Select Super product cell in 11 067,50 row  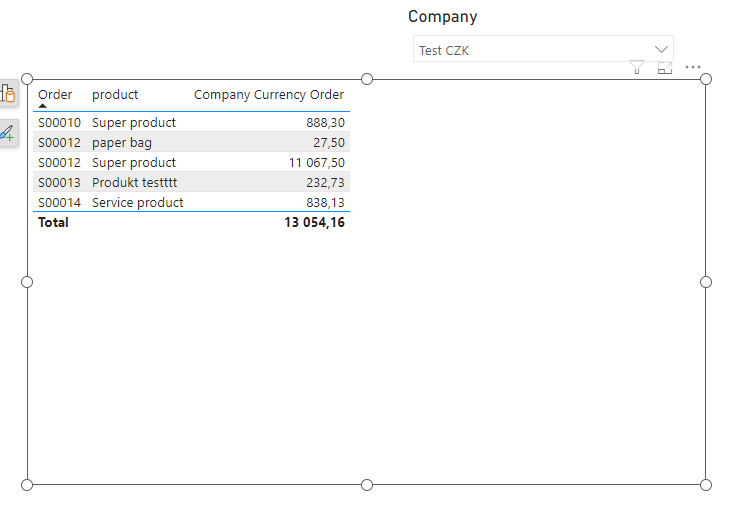[x=134, y=163]
